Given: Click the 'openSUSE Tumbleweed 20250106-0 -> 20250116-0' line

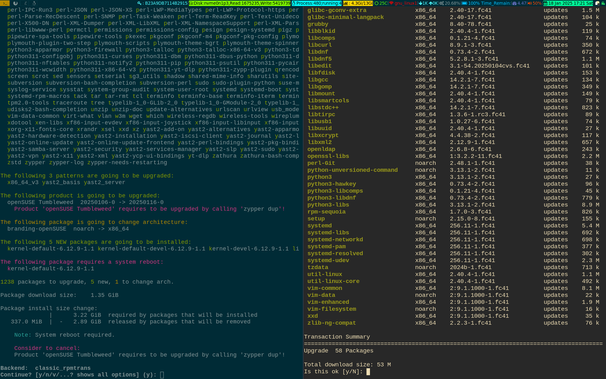Looking at the screenshot, I should [85, 202].
